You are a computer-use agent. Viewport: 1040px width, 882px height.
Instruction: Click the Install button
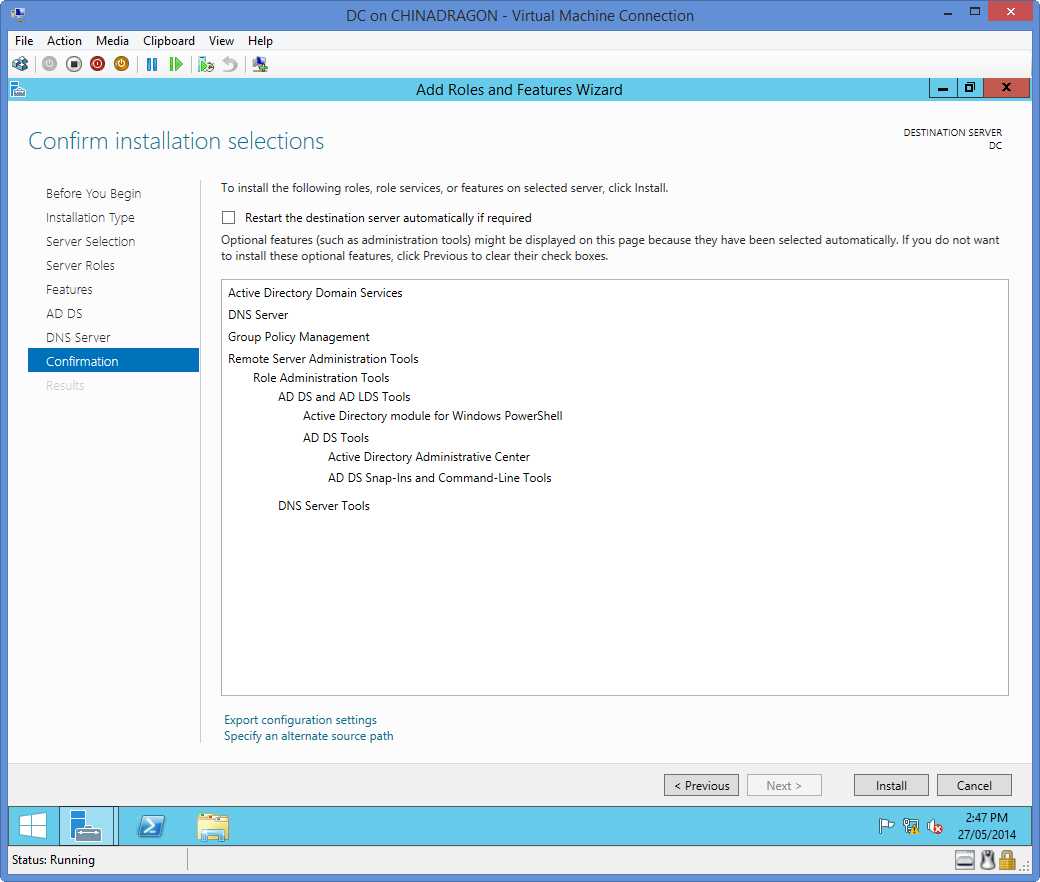(891, 785)
